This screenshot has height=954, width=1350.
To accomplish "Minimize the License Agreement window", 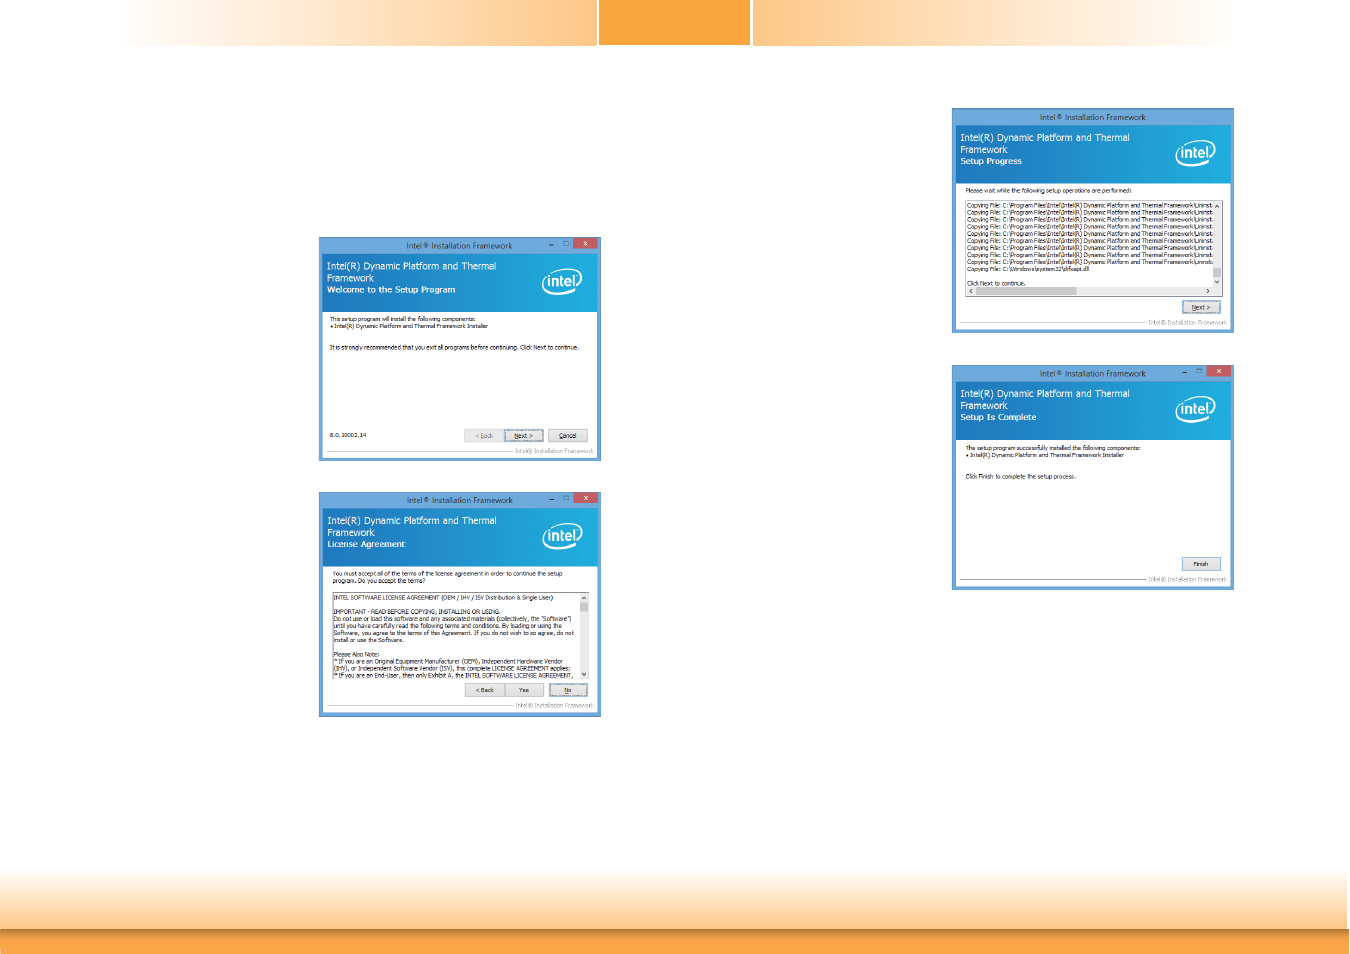I will (551, 498).
